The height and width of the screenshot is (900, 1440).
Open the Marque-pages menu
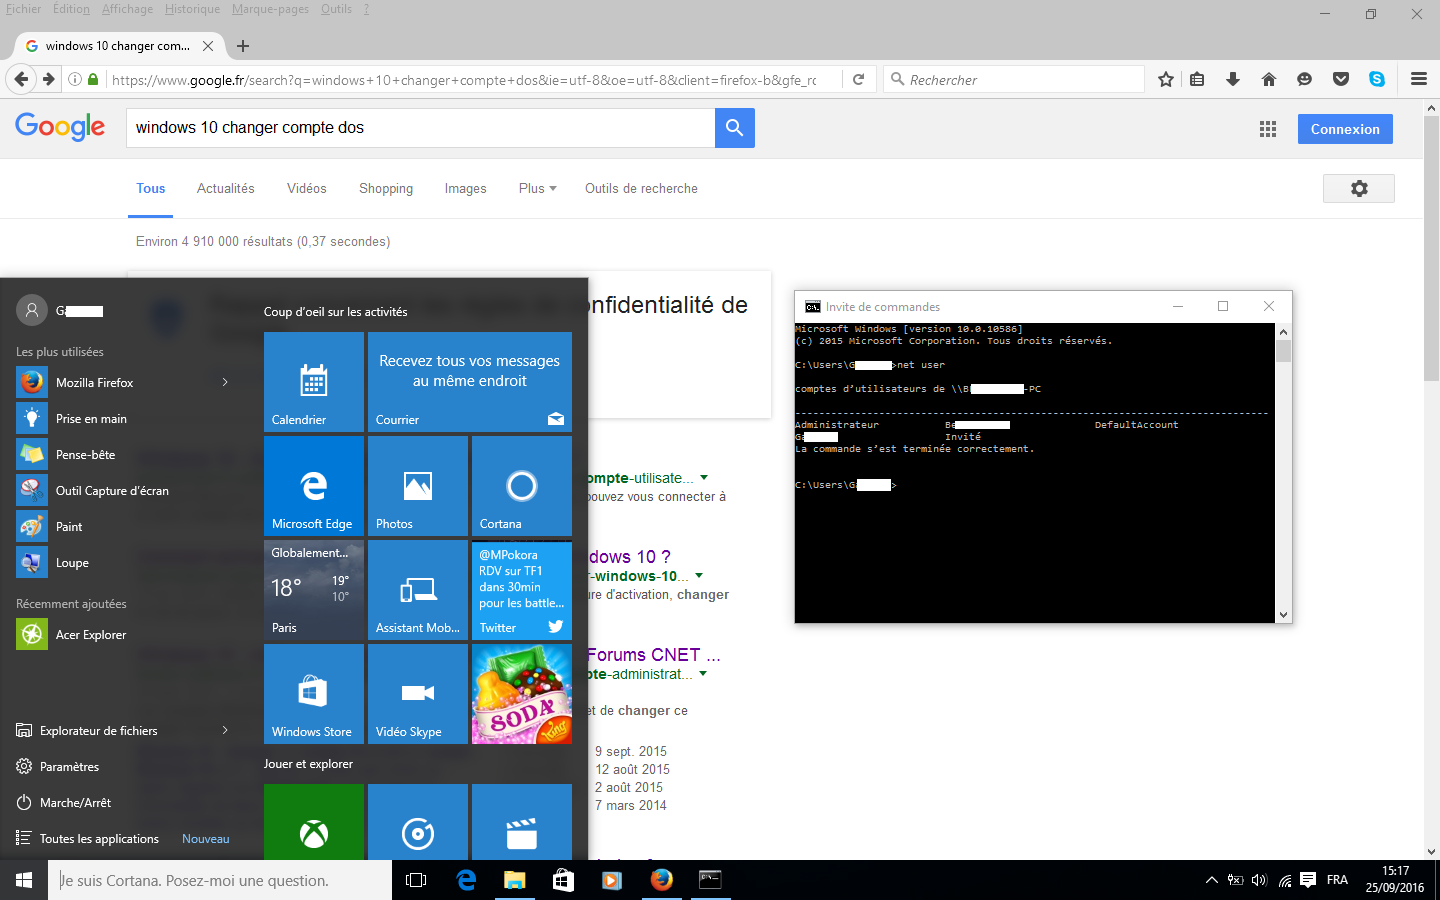pos(270,9)
